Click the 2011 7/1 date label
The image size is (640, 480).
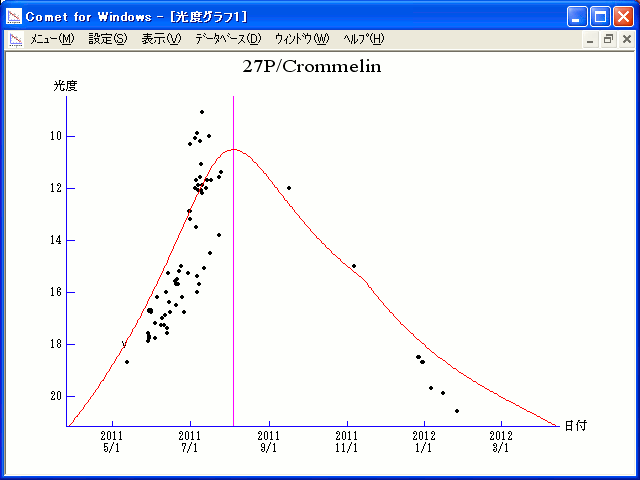pos(190,442)
